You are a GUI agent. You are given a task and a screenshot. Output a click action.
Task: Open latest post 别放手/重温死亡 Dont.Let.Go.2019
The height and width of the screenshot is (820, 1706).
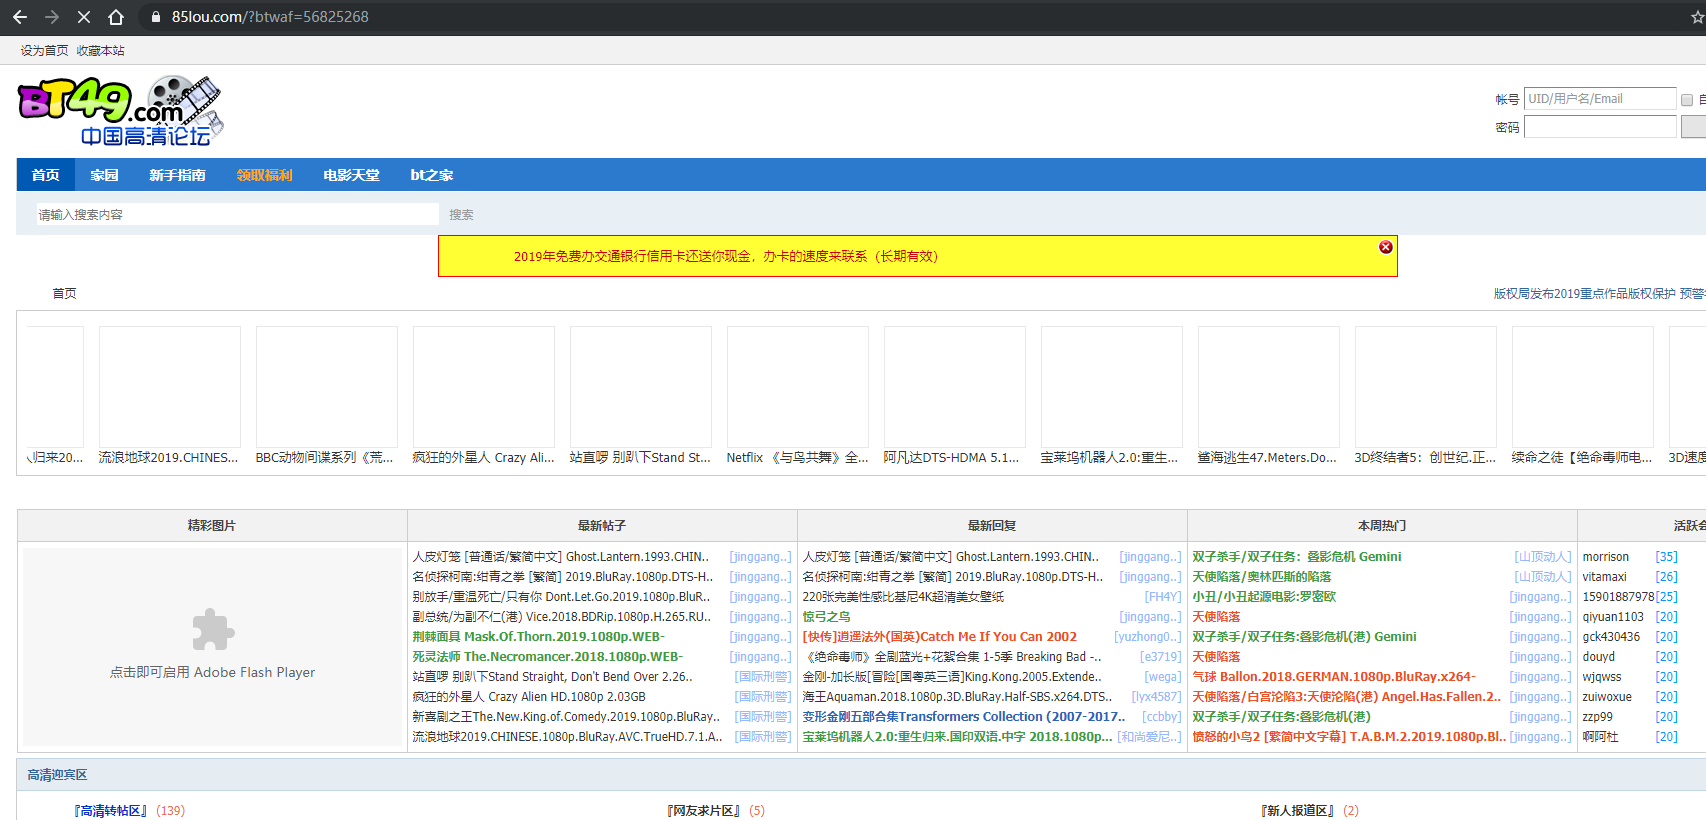click(561, 597)
